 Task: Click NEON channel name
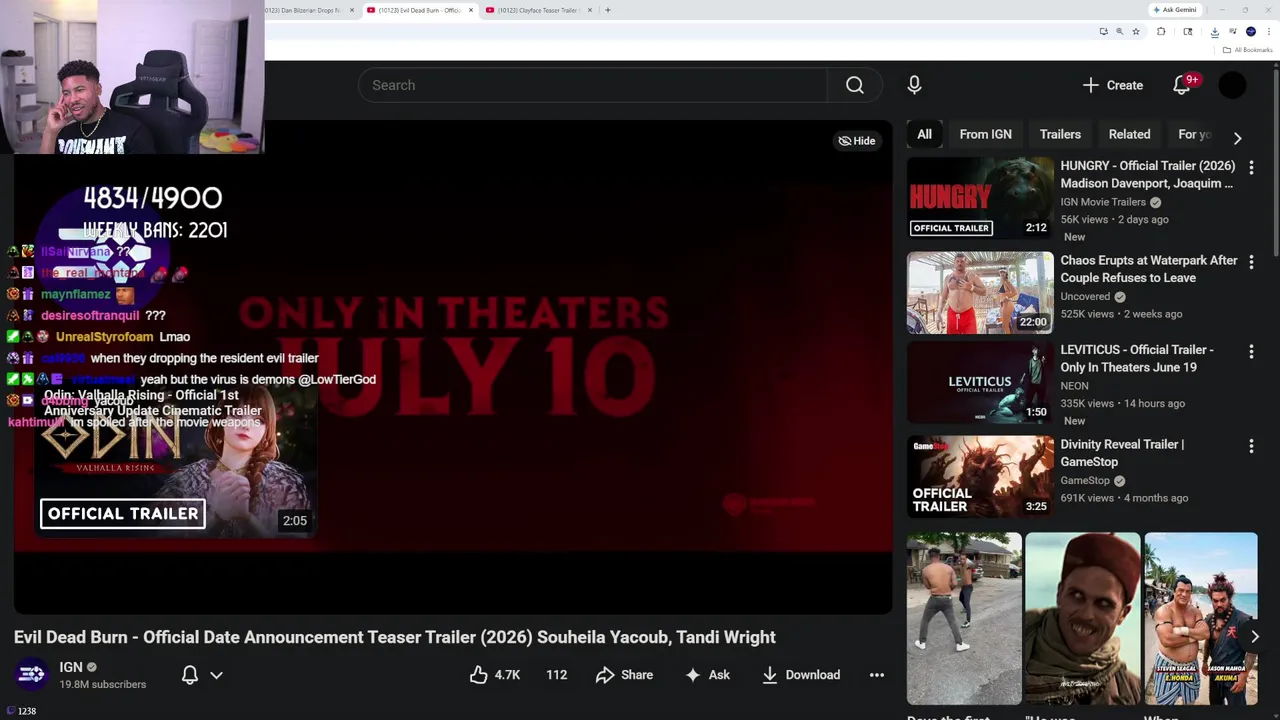(x=1074, y=385)
